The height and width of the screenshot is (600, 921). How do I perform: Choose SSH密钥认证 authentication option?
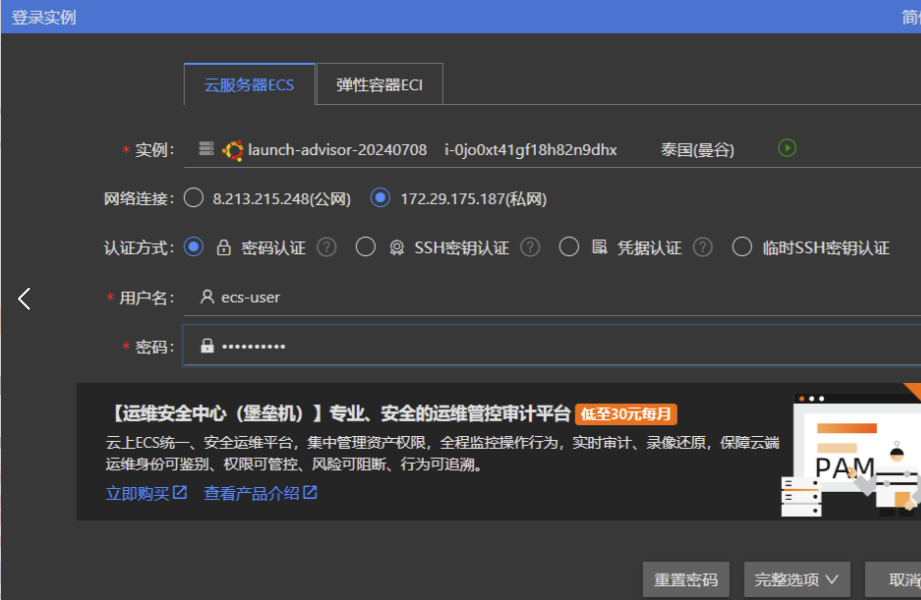pyautogui.click(x=366, y=247)
